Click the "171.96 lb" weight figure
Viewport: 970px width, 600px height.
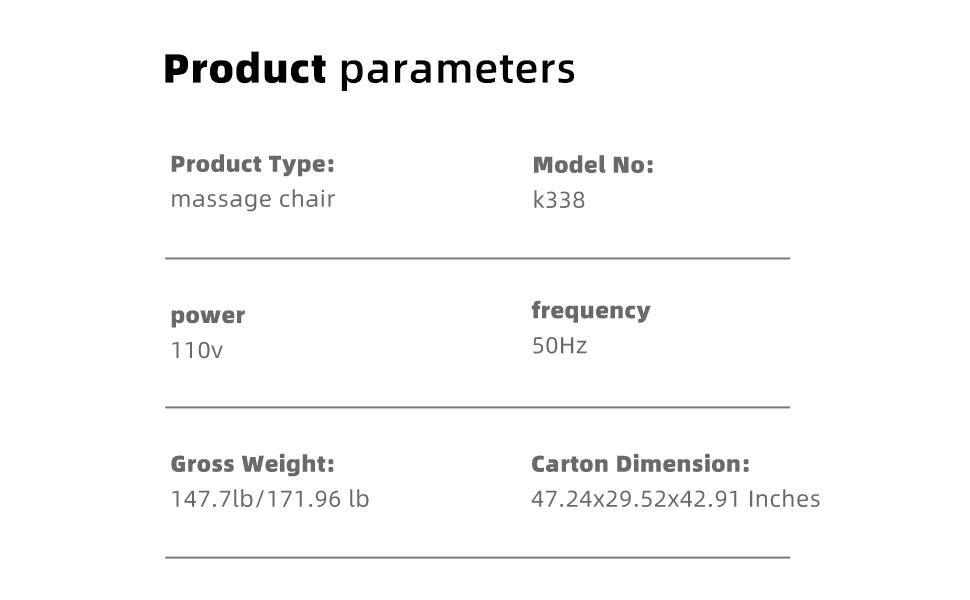point(315,499)
